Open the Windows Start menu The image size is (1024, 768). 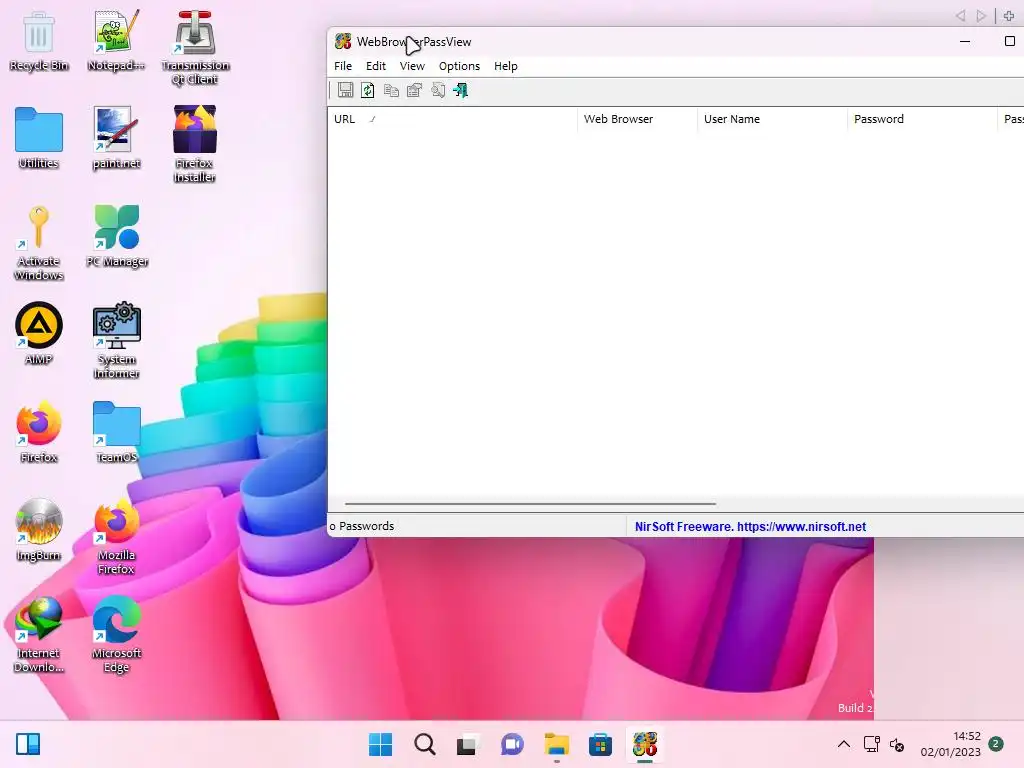click(x=381, y=744)
